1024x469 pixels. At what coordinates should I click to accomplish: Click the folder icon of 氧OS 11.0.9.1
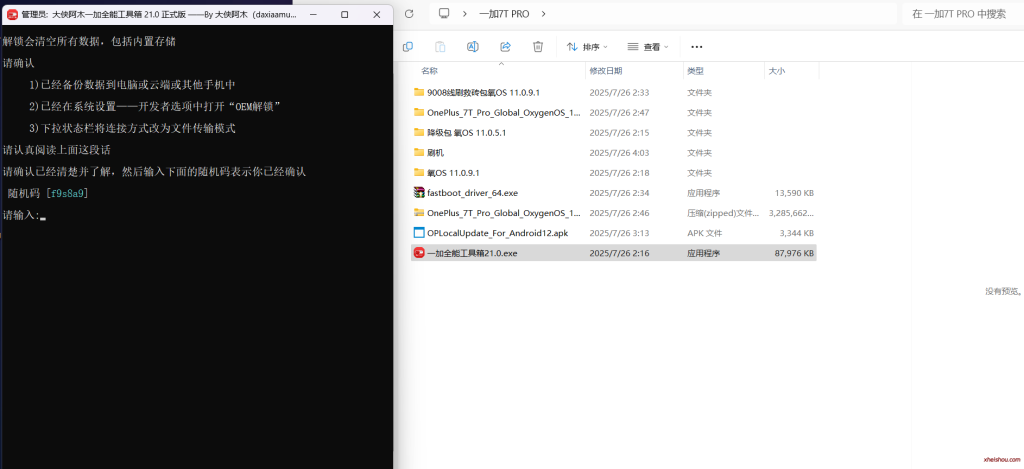pyautogui.click(x=419, y=173)
